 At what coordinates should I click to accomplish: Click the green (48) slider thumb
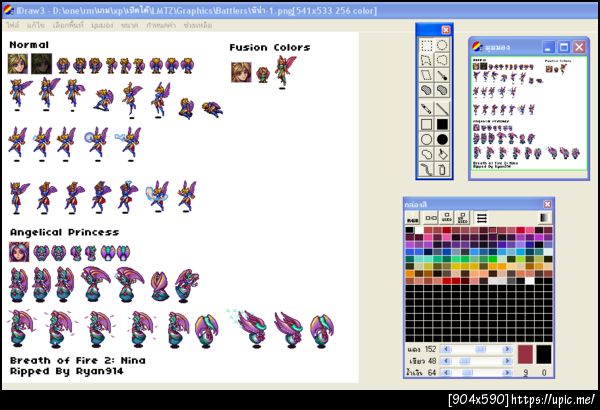(x=464, y=361)
